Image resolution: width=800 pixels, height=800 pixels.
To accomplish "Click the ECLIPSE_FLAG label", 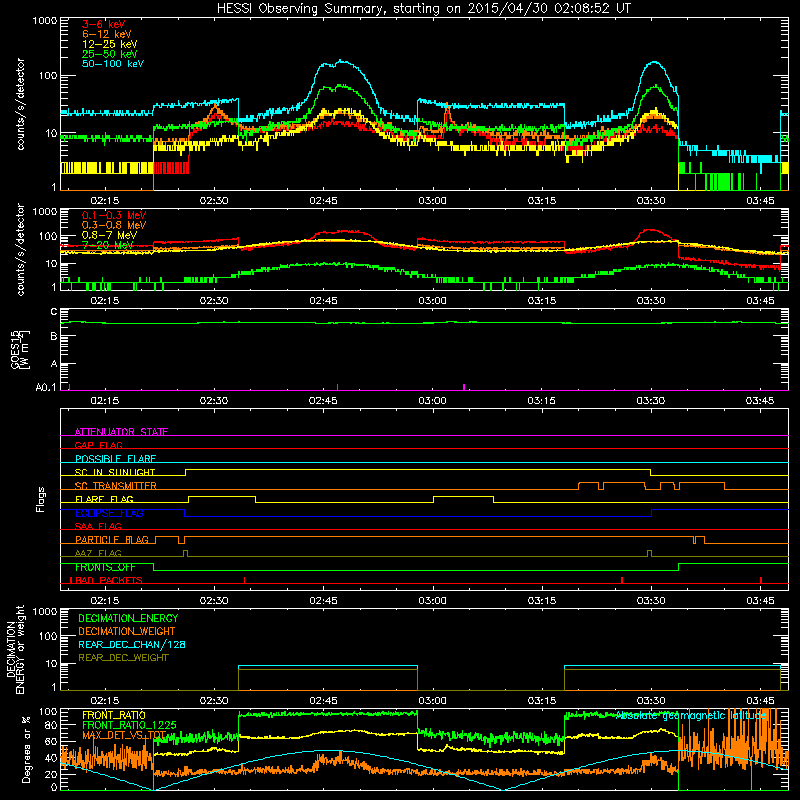I will (109, 513).
